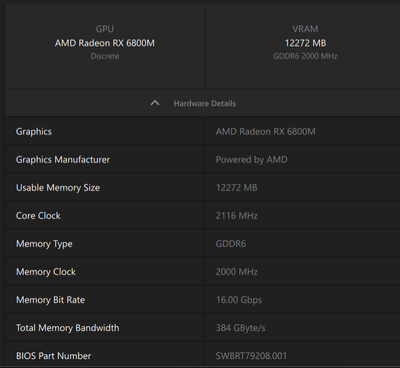Click the BIOS Part Number label

[x=53, y=356]
